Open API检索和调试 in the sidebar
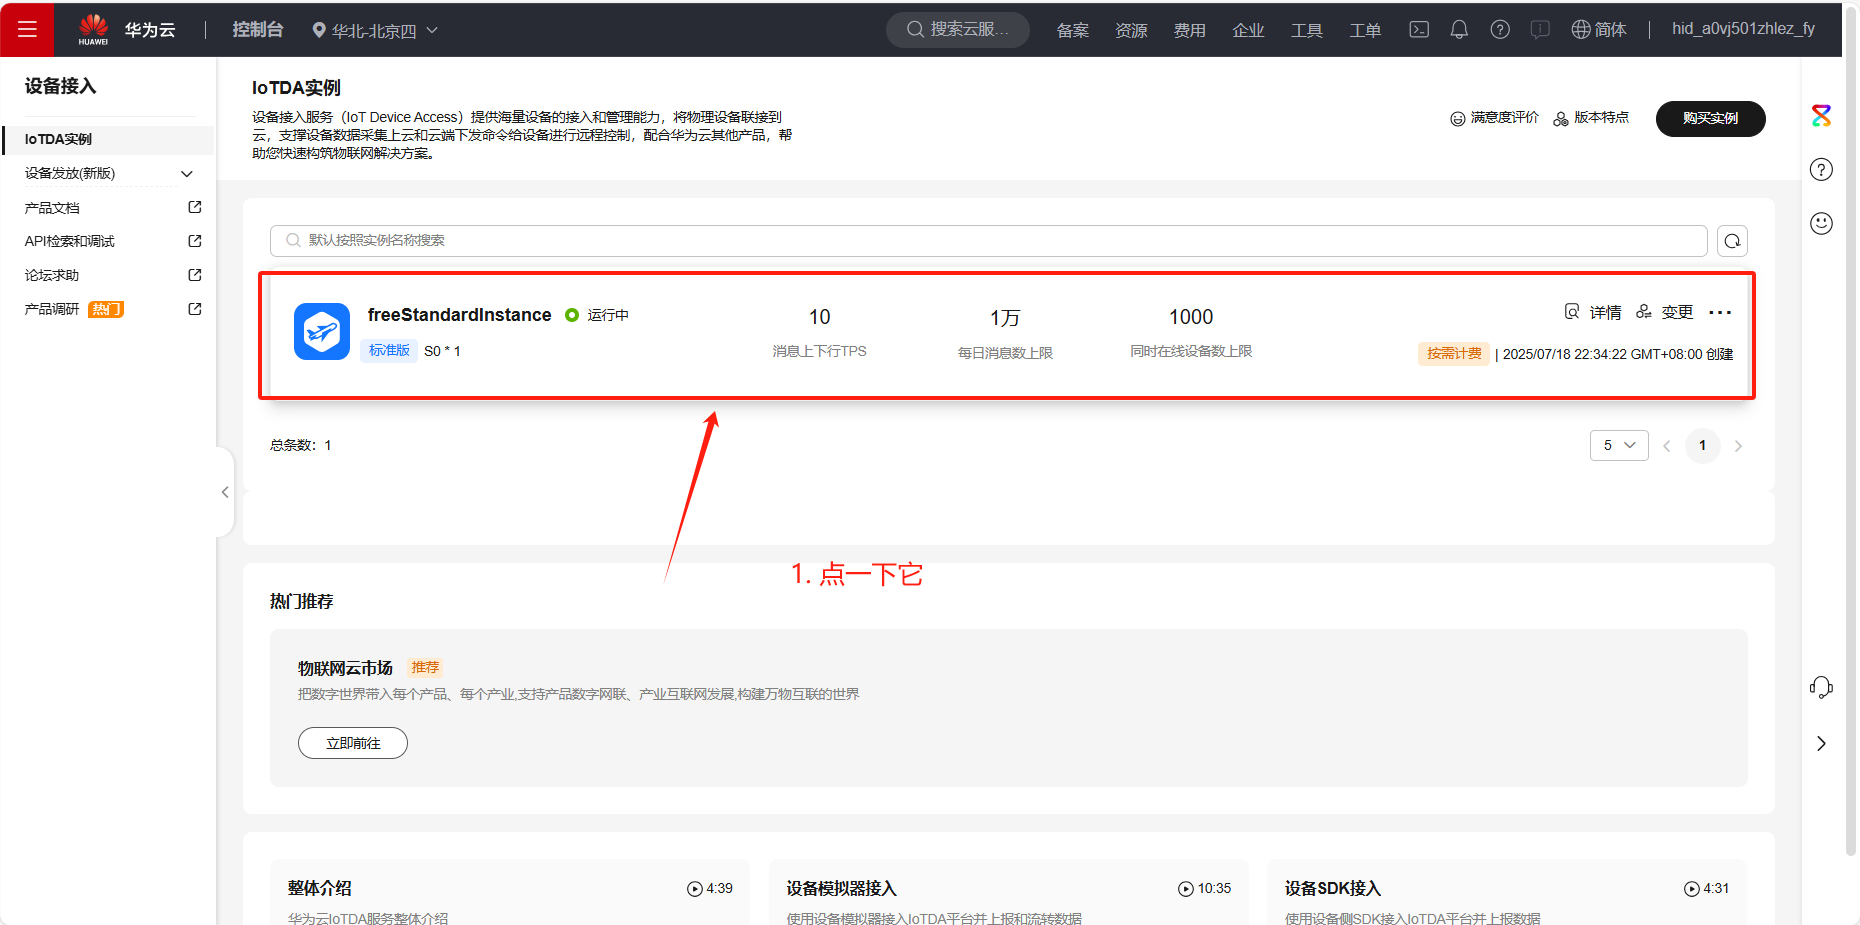Image resolution: width=1860 pixels, height=925 pixels. click(x=70, y=241)
